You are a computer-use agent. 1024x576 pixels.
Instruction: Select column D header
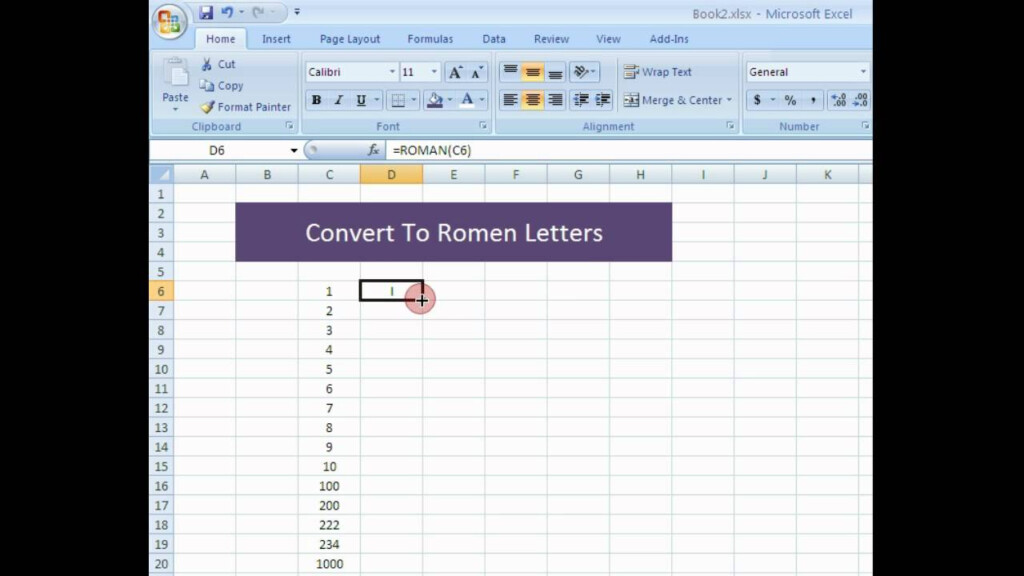coord(391,174)
